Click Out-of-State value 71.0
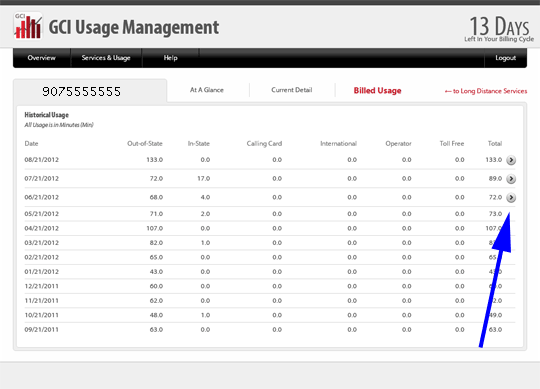The height and width of the screenshot is (389, 540). tap(156, 214)
